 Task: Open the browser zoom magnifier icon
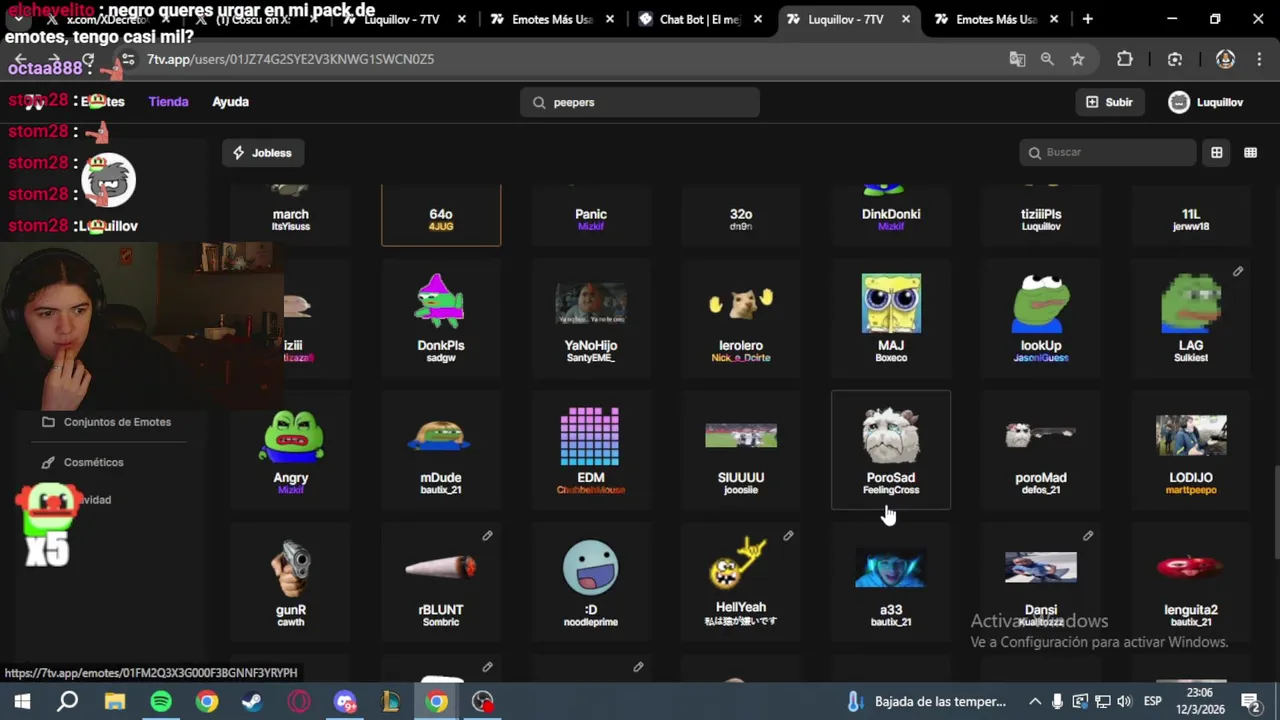click(1047, 59)
